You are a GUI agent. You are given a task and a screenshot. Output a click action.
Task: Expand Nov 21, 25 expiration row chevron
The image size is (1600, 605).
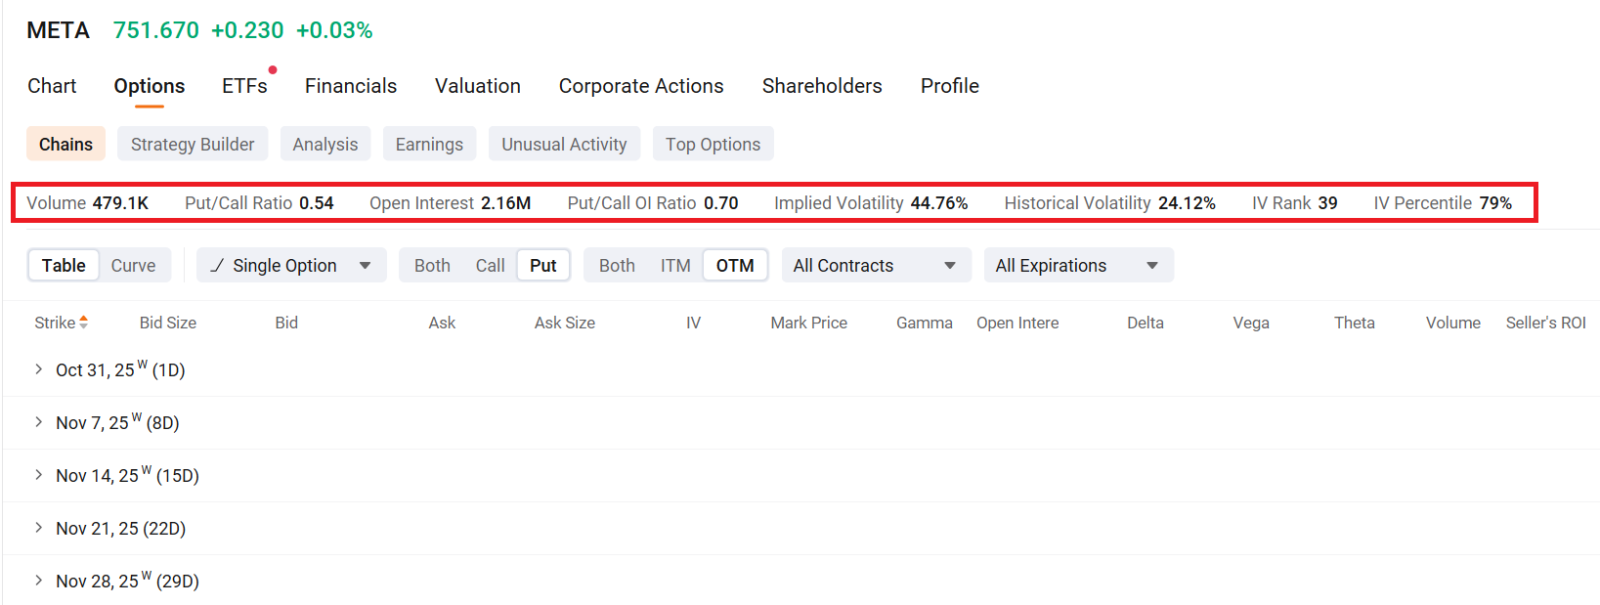pos(39,528)
